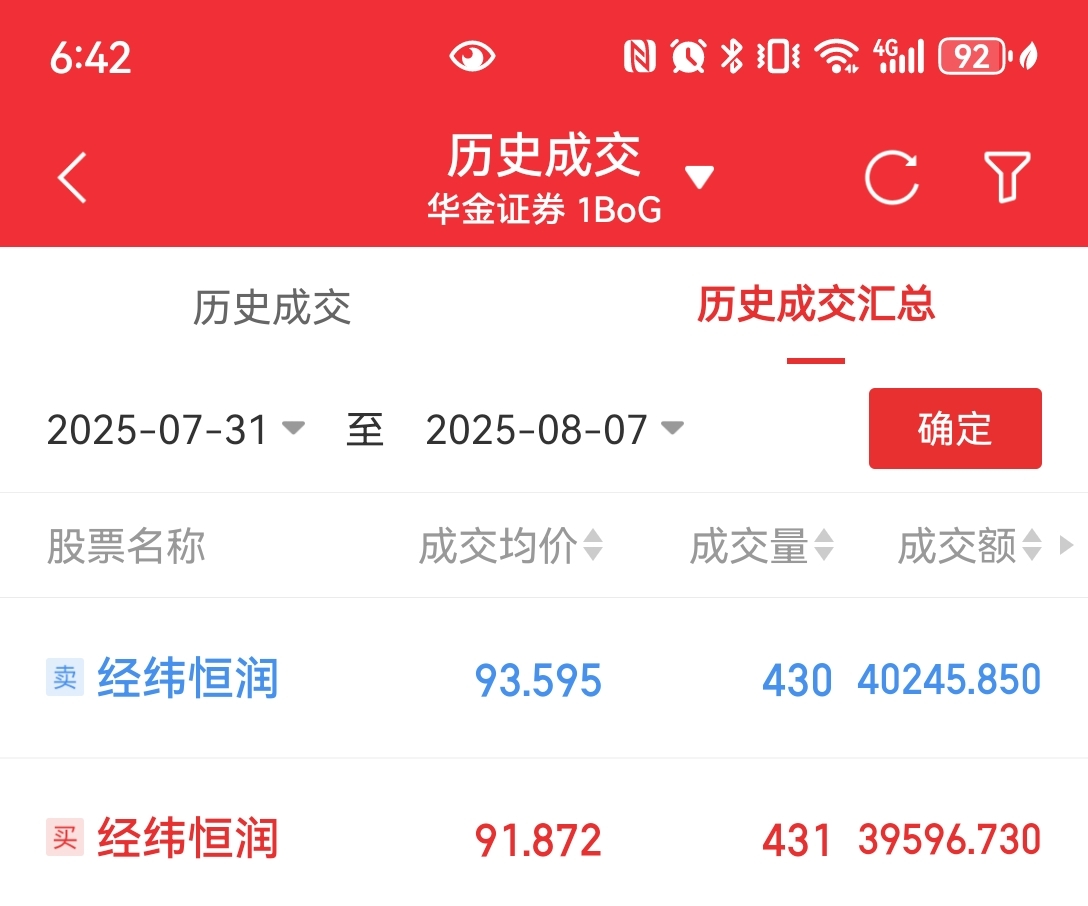Sort by 成交额 column

(969, 545)
